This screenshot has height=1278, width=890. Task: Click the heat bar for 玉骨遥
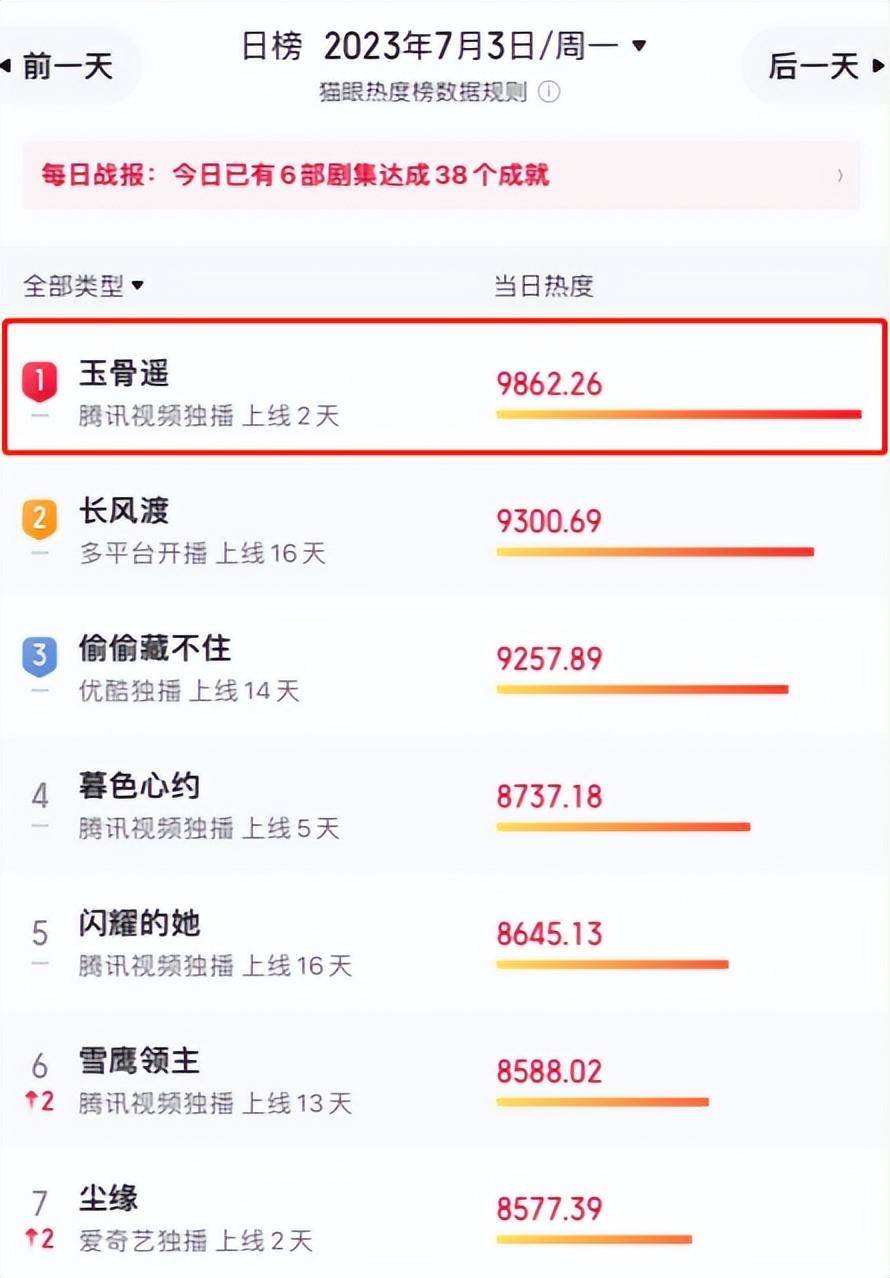click(x=678, y=414)
